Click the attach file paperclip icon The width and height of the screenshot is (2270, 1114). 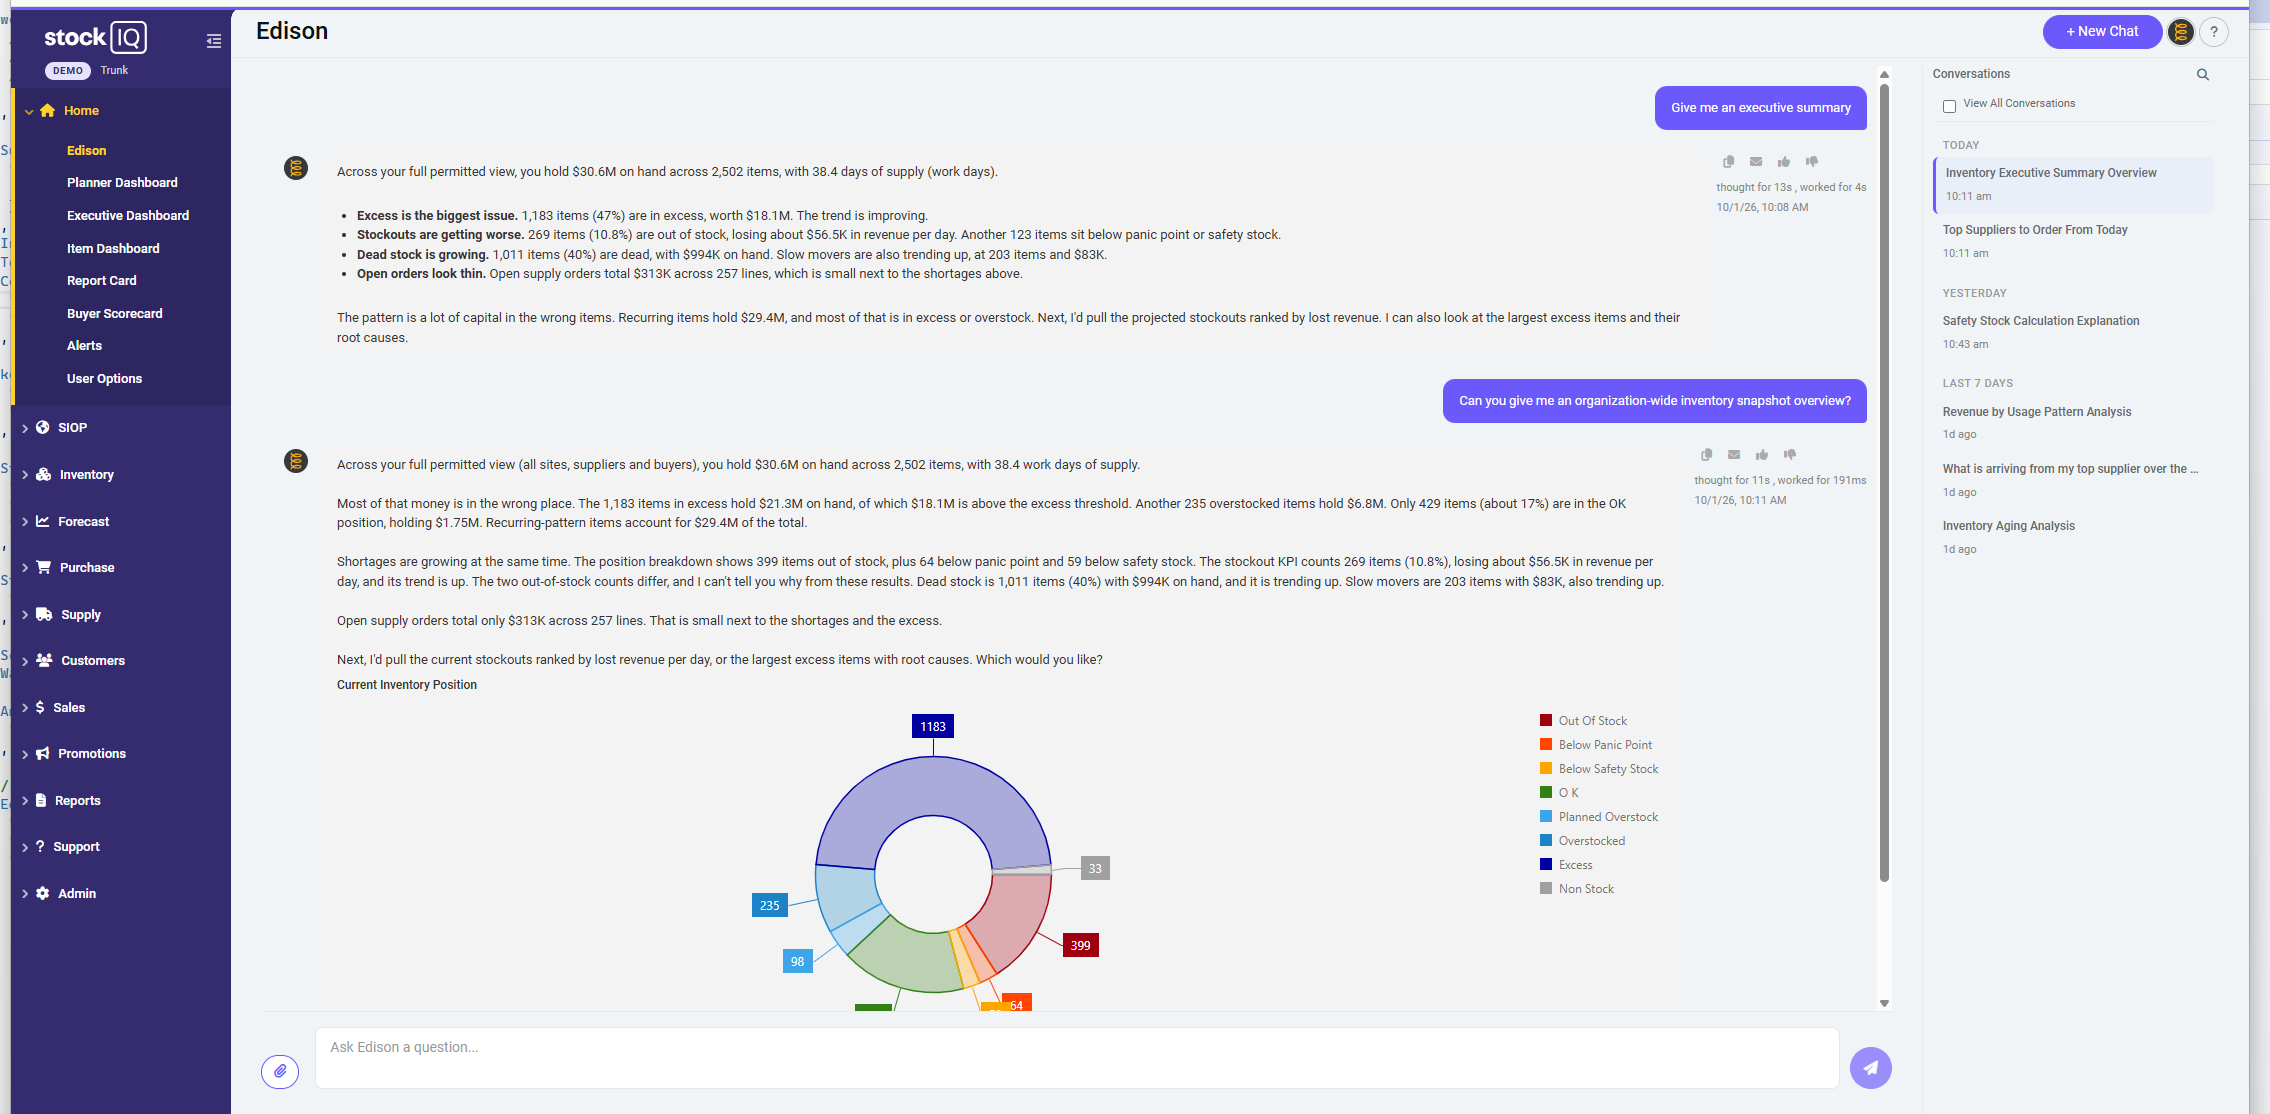pos(280,1071)
